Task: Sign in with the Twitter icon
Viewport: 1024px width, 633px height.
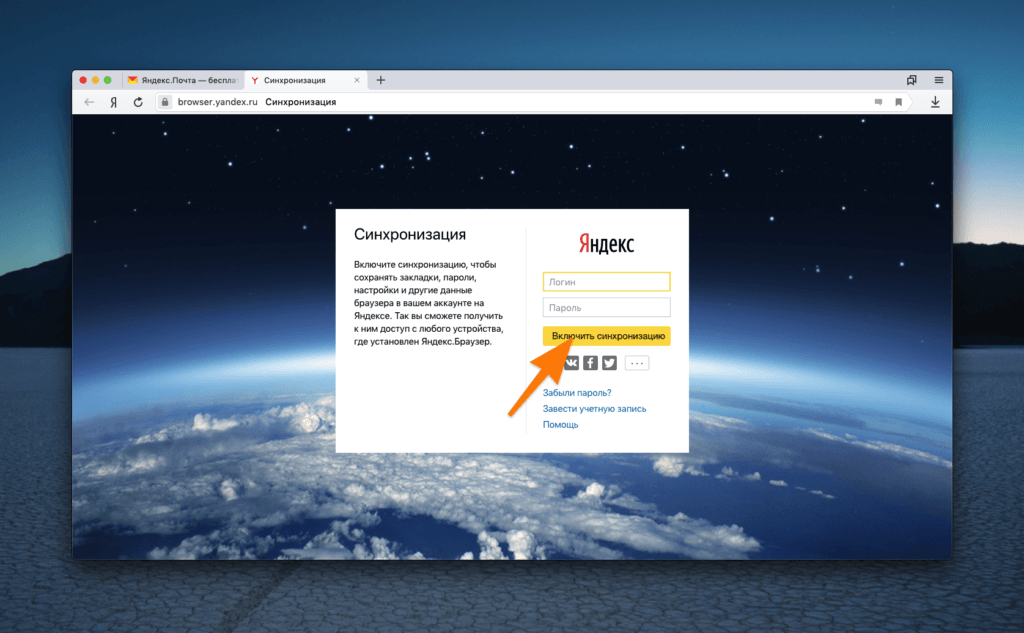Action: click(x=609, y=363)
